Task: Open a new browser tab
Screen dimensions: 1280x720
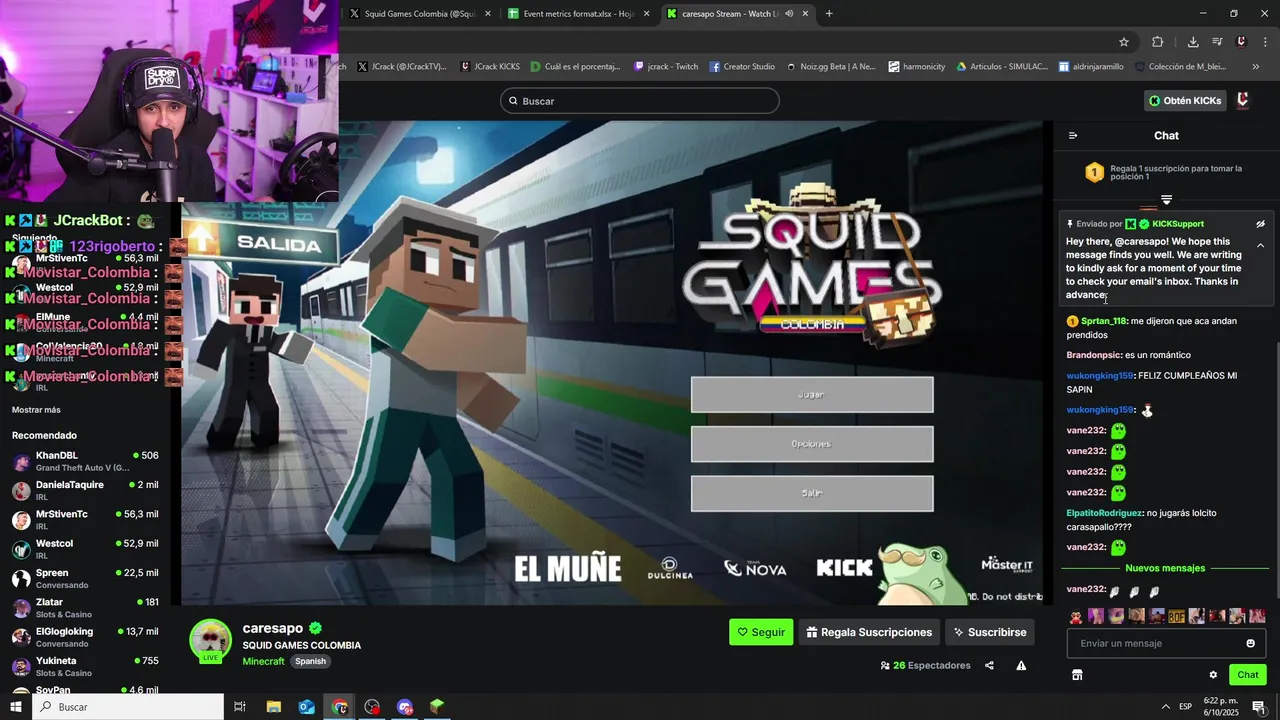Action: [829, 14]
